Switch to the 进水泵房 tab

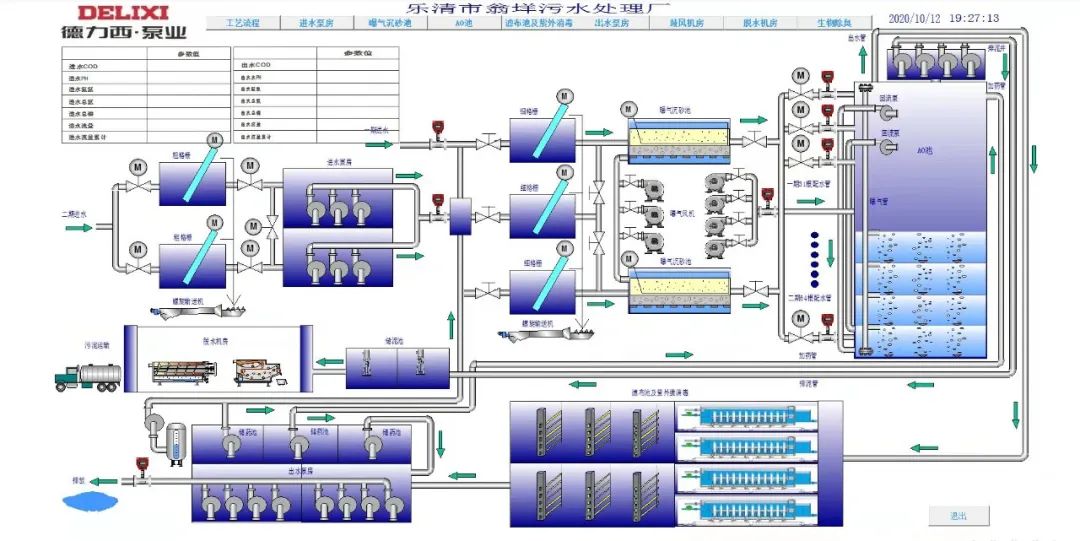tap(317, 21)
